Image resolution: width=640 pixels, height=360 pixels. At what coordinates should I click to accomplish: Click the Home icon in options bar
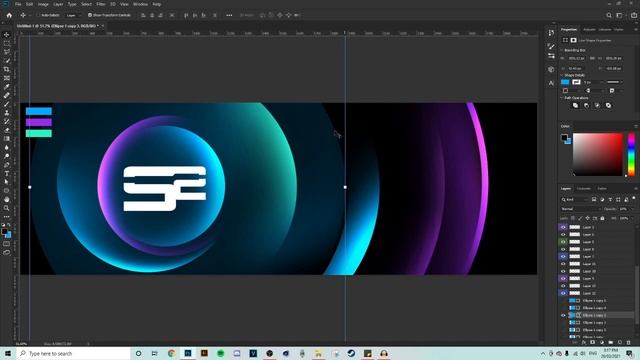click(9, 15)
